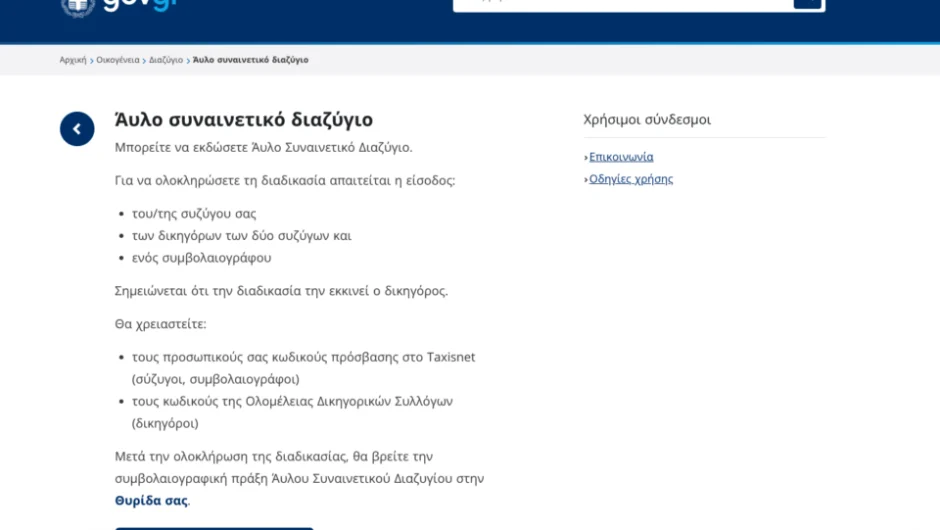
Task: Click the partially visible blue button at bottom
Action: [214, 528]
